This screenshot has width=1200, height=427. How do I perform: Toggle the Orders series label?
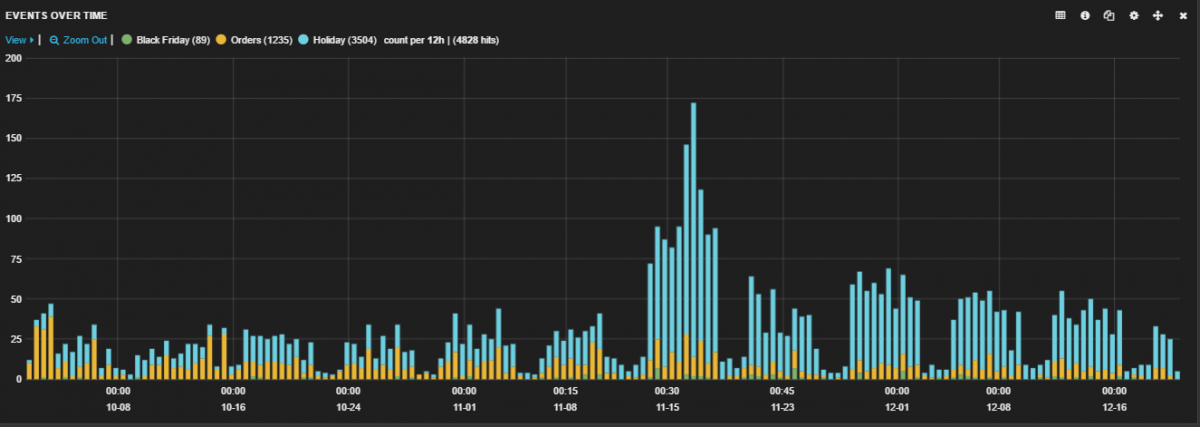(x=260, y=40)
